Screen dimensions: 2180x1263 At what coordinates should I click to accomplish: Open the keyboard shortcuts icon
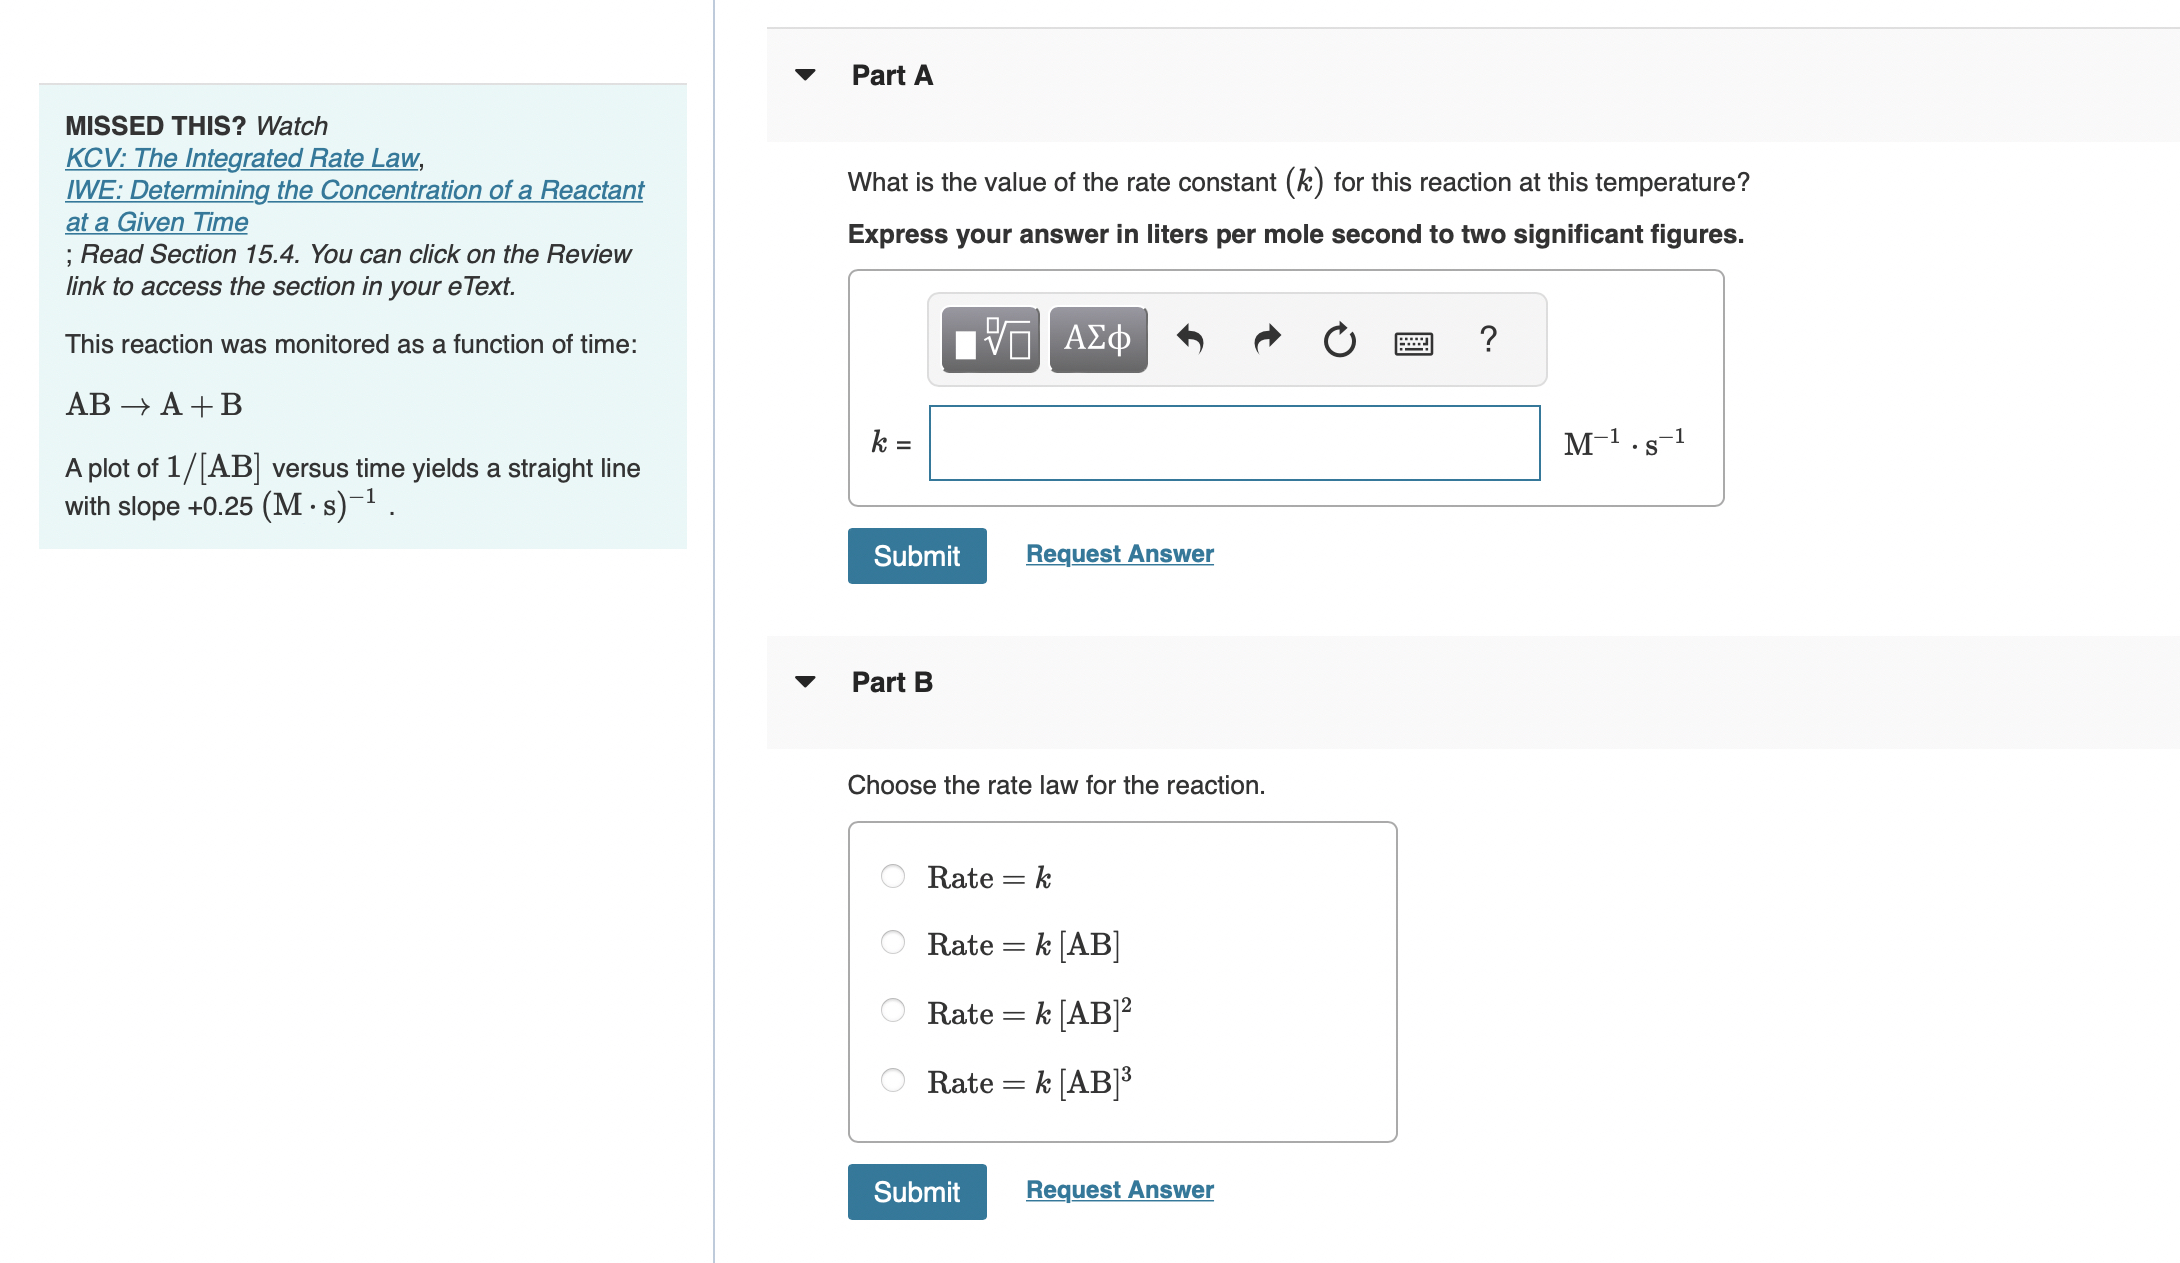click(x=1412, y=342)
